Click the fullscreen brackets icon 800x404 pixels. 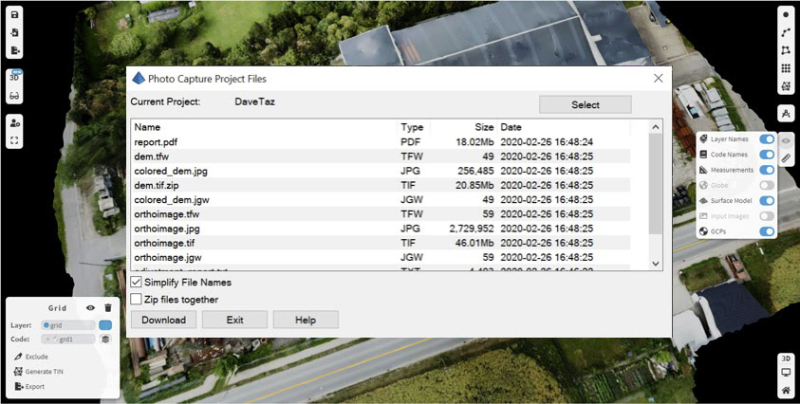16,141
